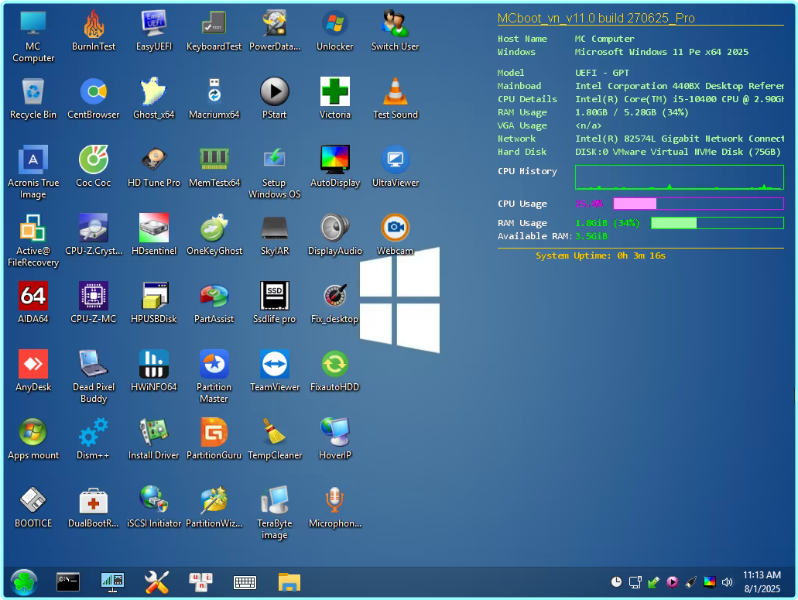Select the HWiNFO64 shortcut

pos(154,372)
